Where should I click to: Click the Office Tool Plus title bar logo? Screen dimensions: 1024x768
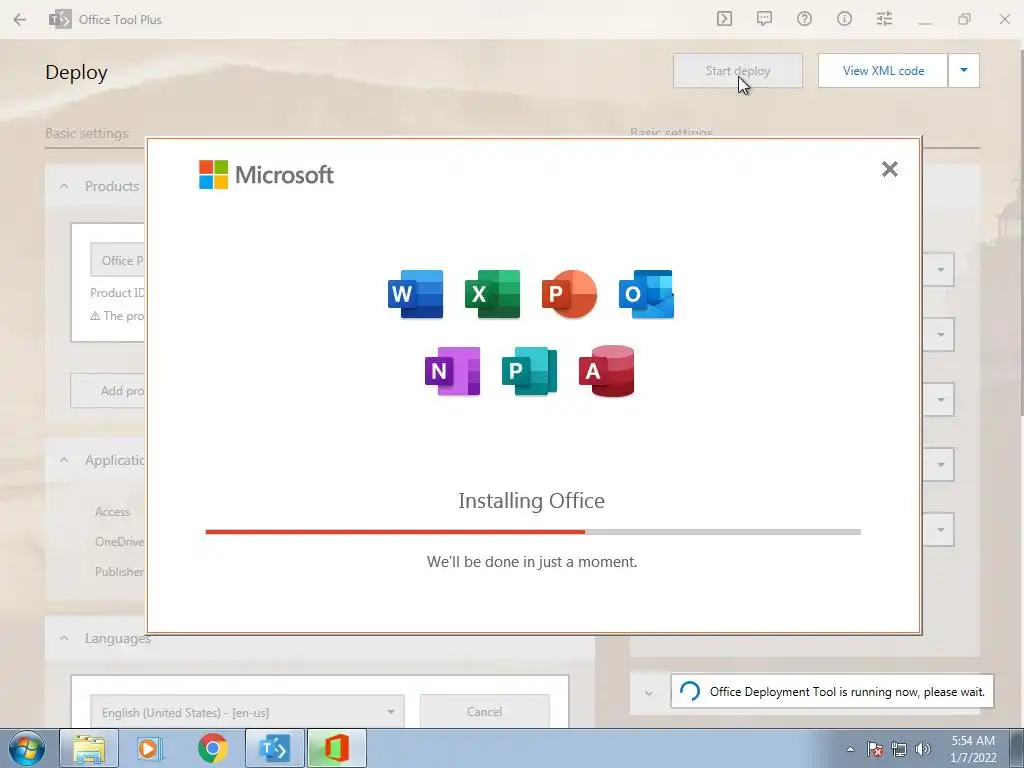pyautogui.click(x=60, y=20)
